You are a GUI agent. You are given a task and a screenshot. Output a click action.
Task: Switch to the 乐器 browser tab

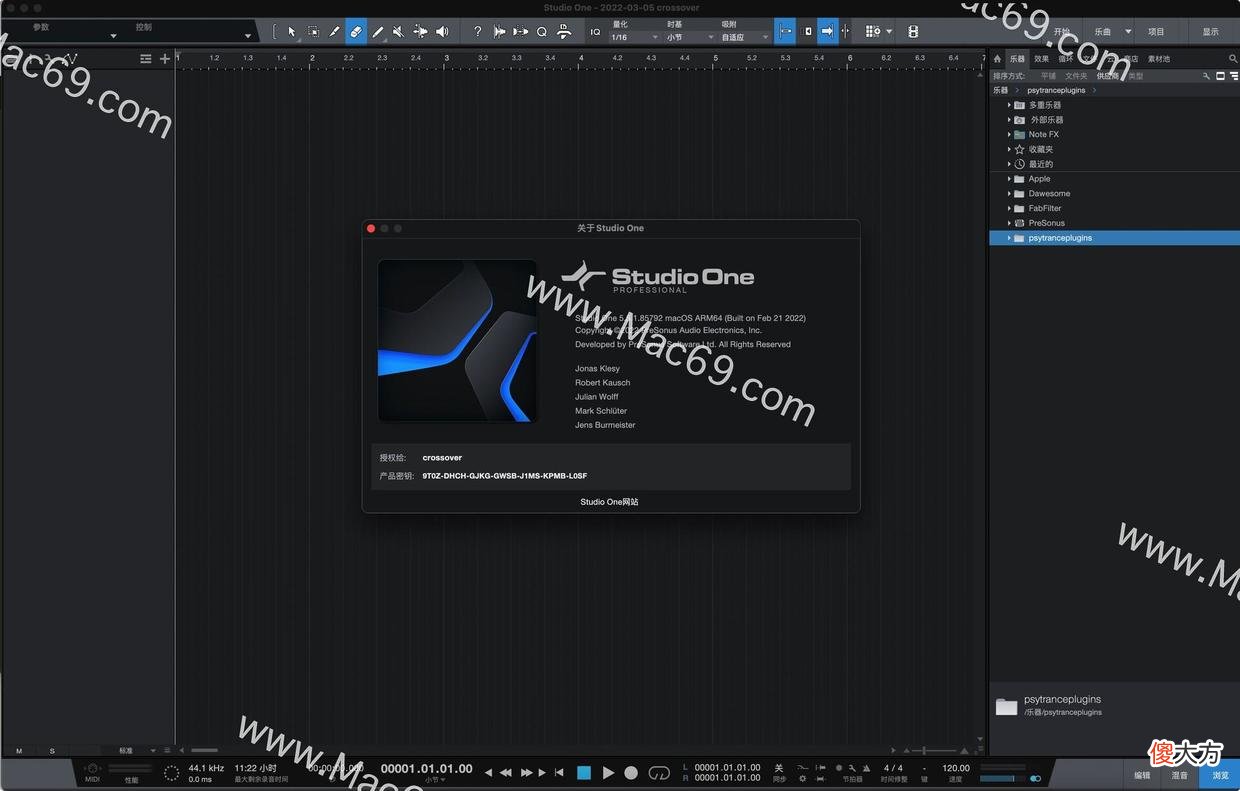click(1017, 59)
